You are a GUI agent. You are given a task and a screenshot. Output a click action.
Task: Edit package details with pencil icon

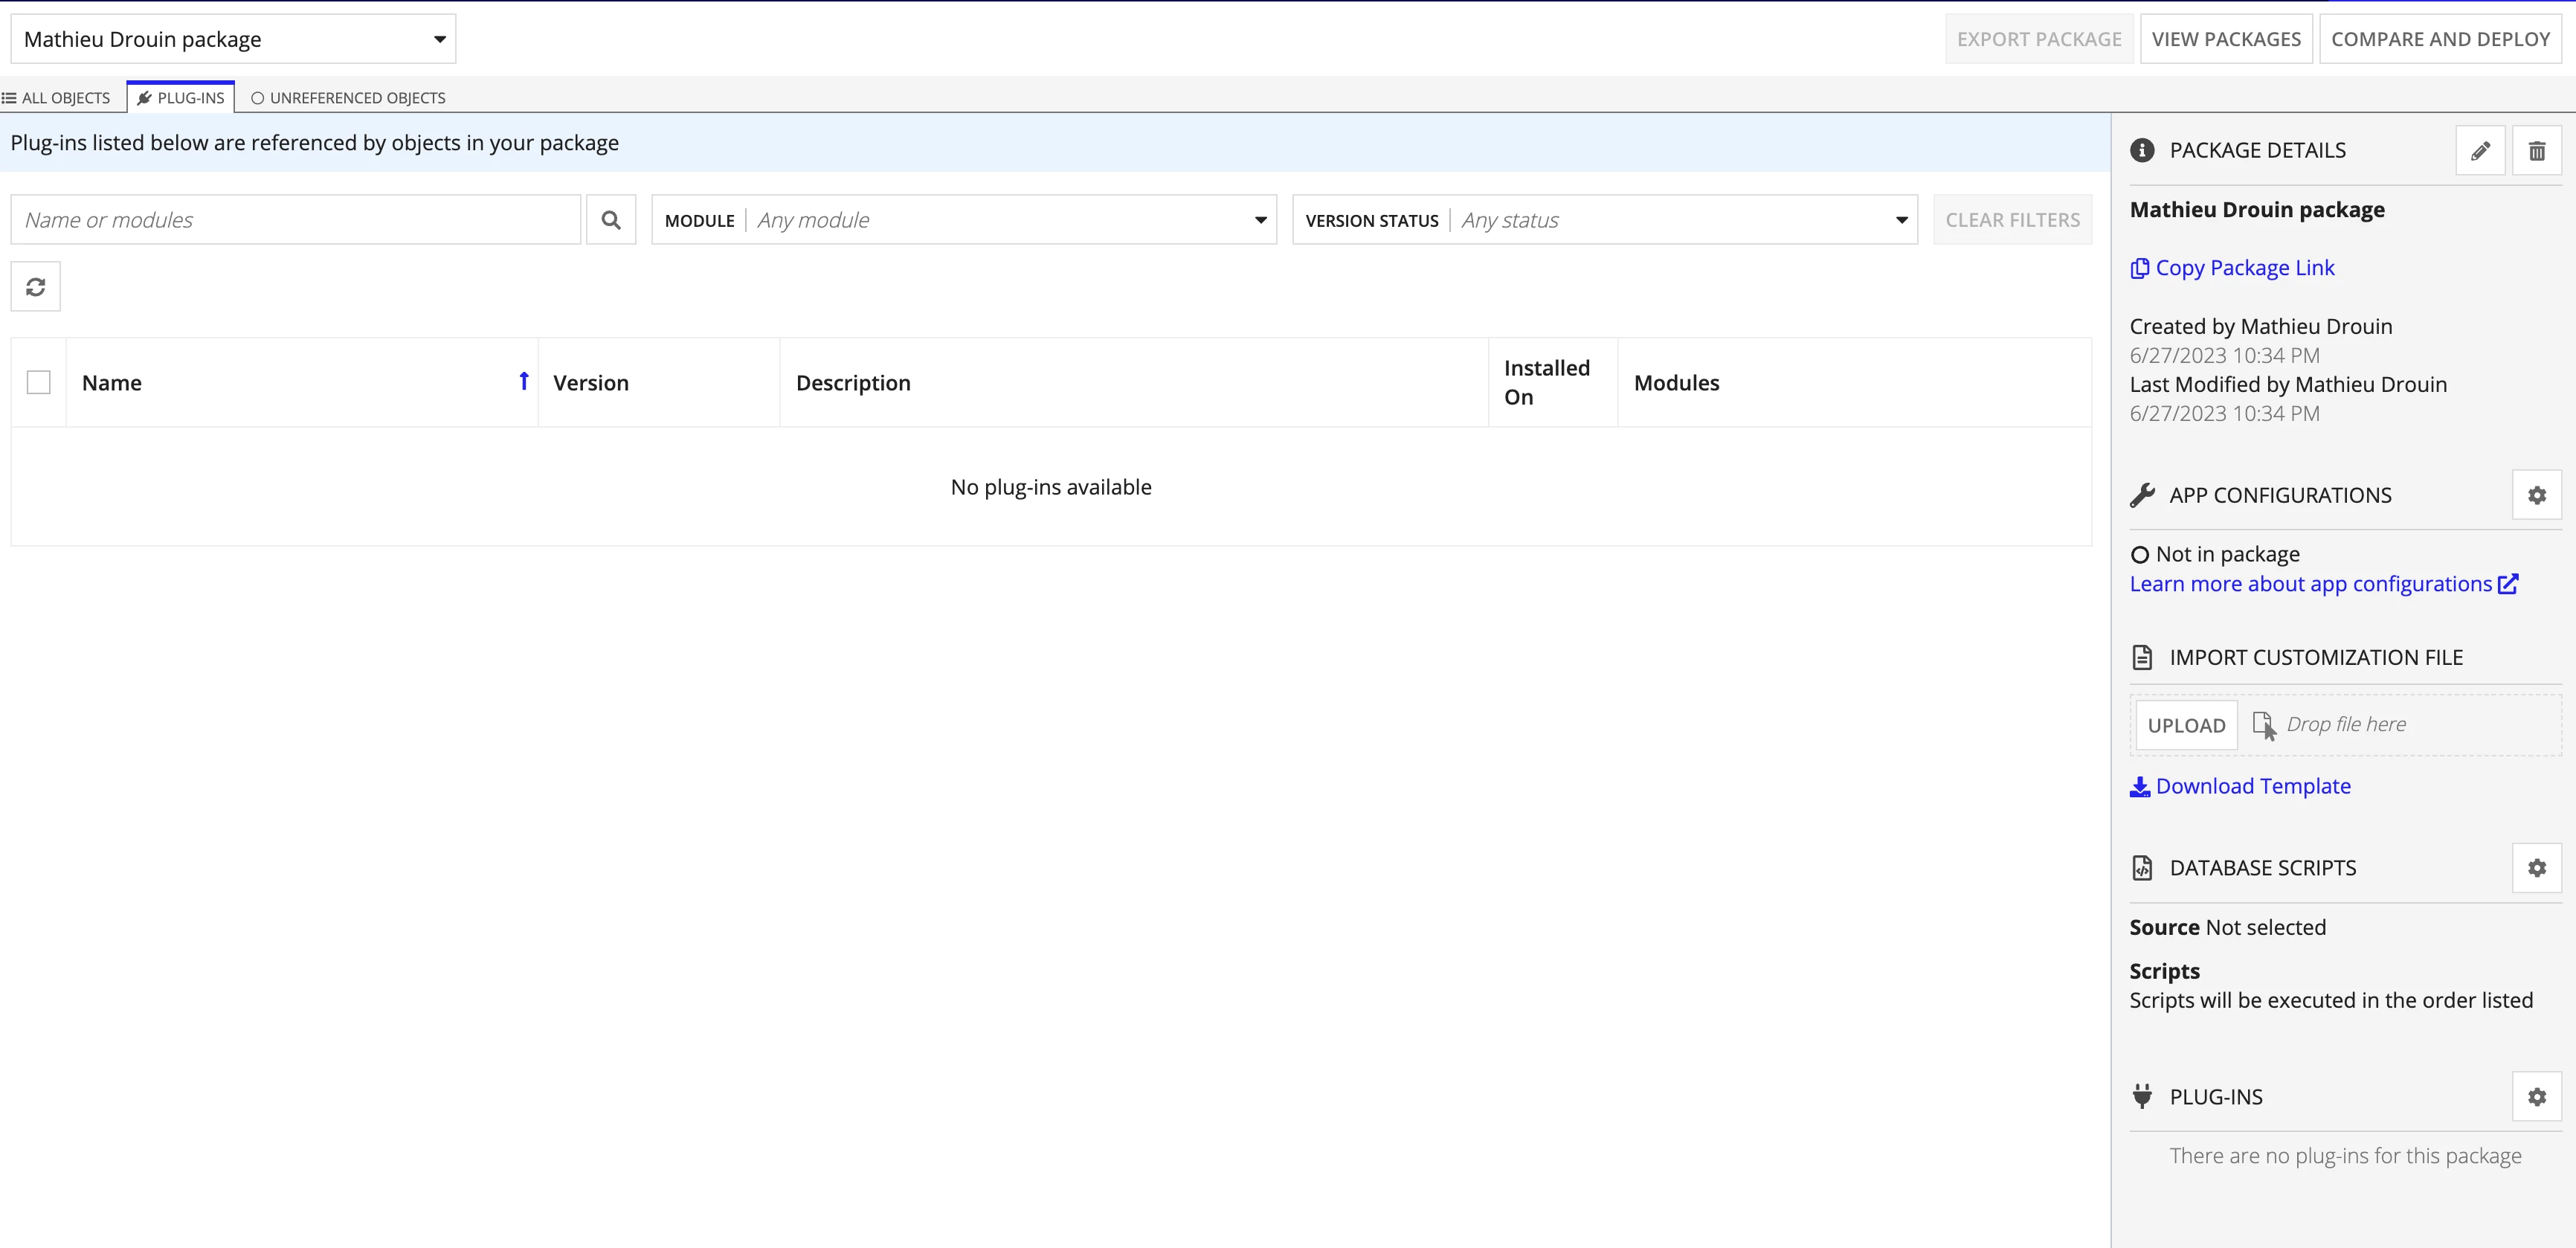click(2480, 151)
